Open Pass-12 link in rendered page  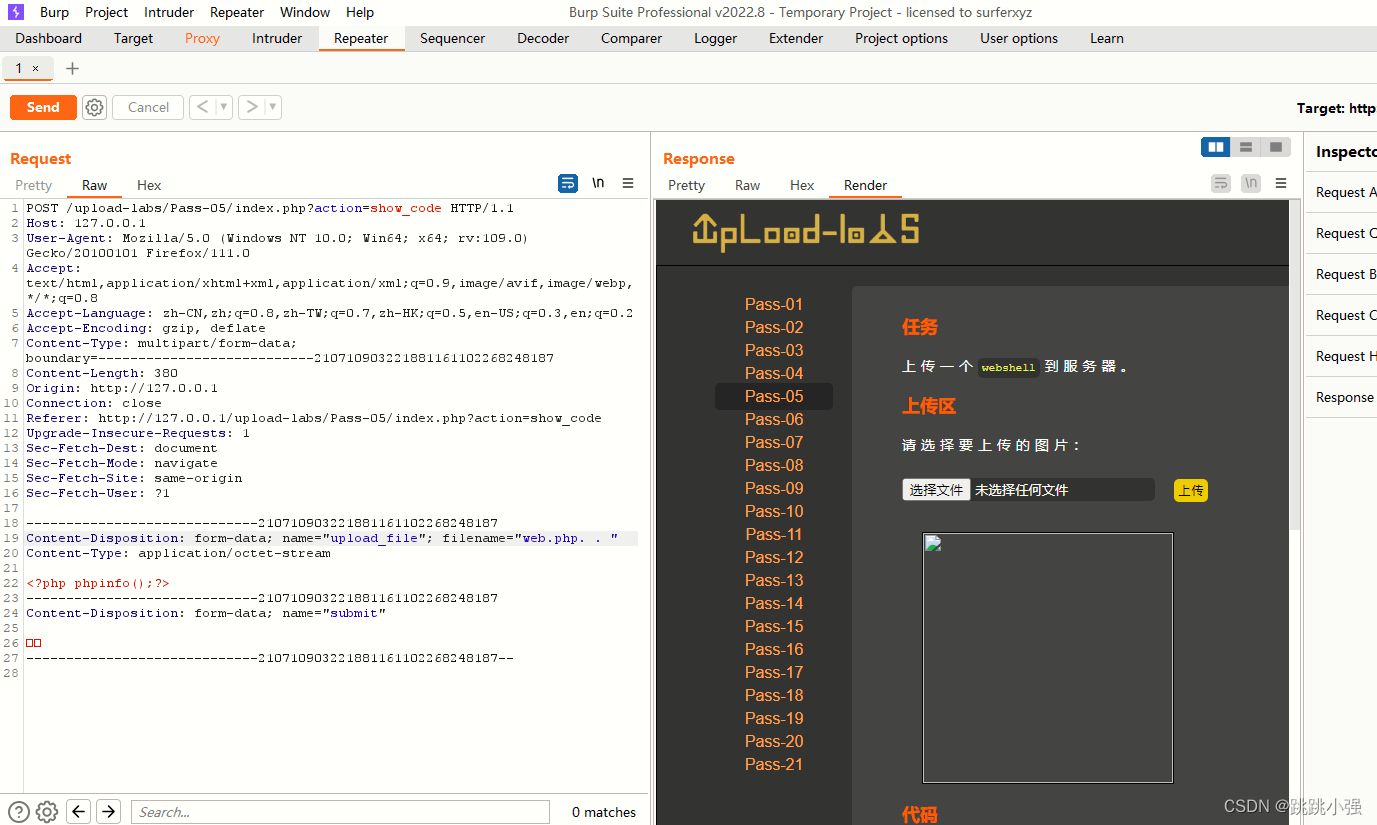[774, 557]
